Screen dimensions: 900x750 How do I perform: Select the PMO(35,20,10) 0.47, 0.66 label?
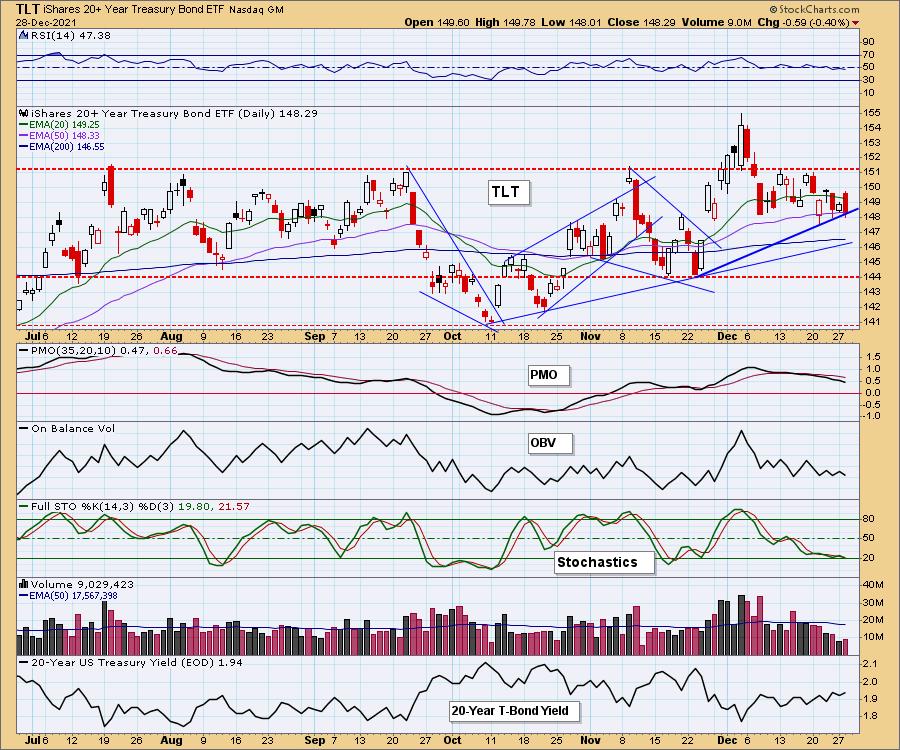point(104,350)
